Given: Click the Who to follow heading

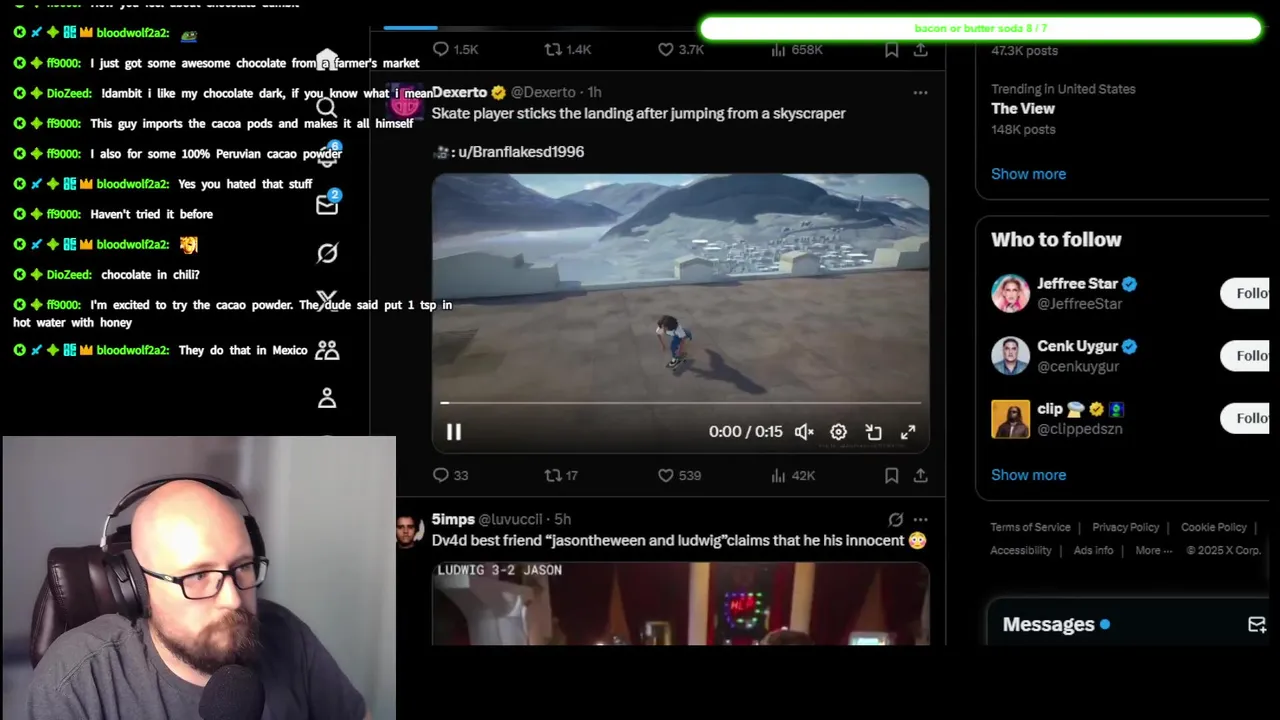Looking at the screenshot, I should pyautogui.click(x=1056, y=239).
